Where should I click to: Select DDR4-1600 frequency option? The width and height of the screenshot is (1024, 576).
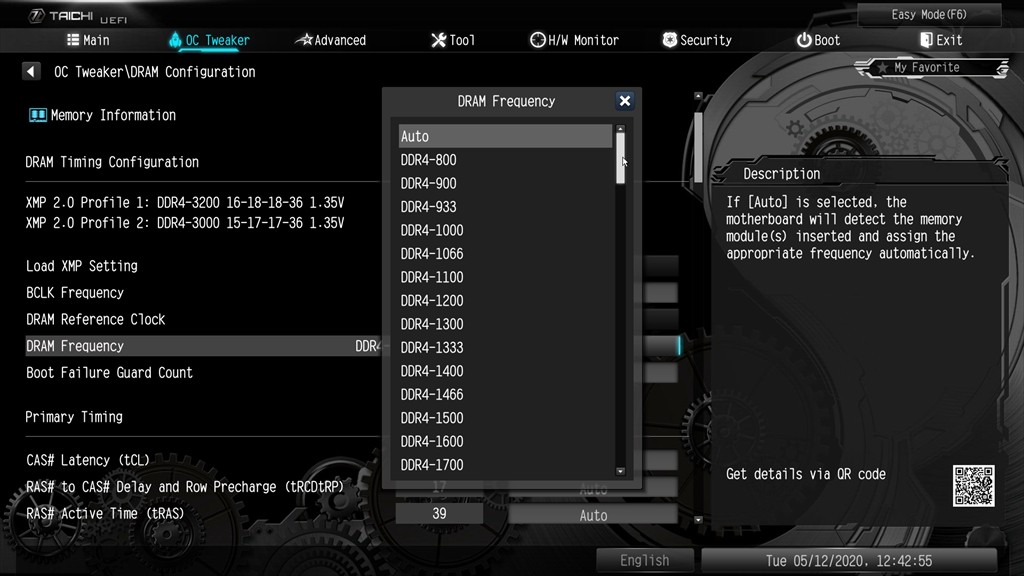tap(505, 442)
